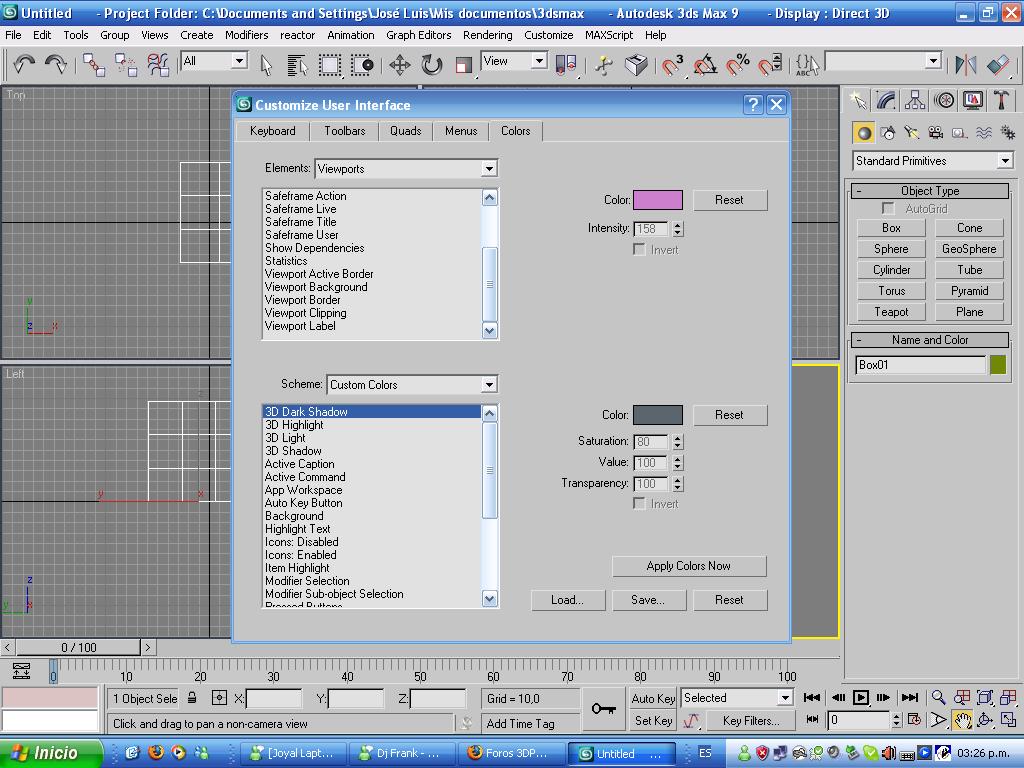This screenshot has width=1024, height=768.
Task: Select the Select and Link tool
Action: click(94, 65)
